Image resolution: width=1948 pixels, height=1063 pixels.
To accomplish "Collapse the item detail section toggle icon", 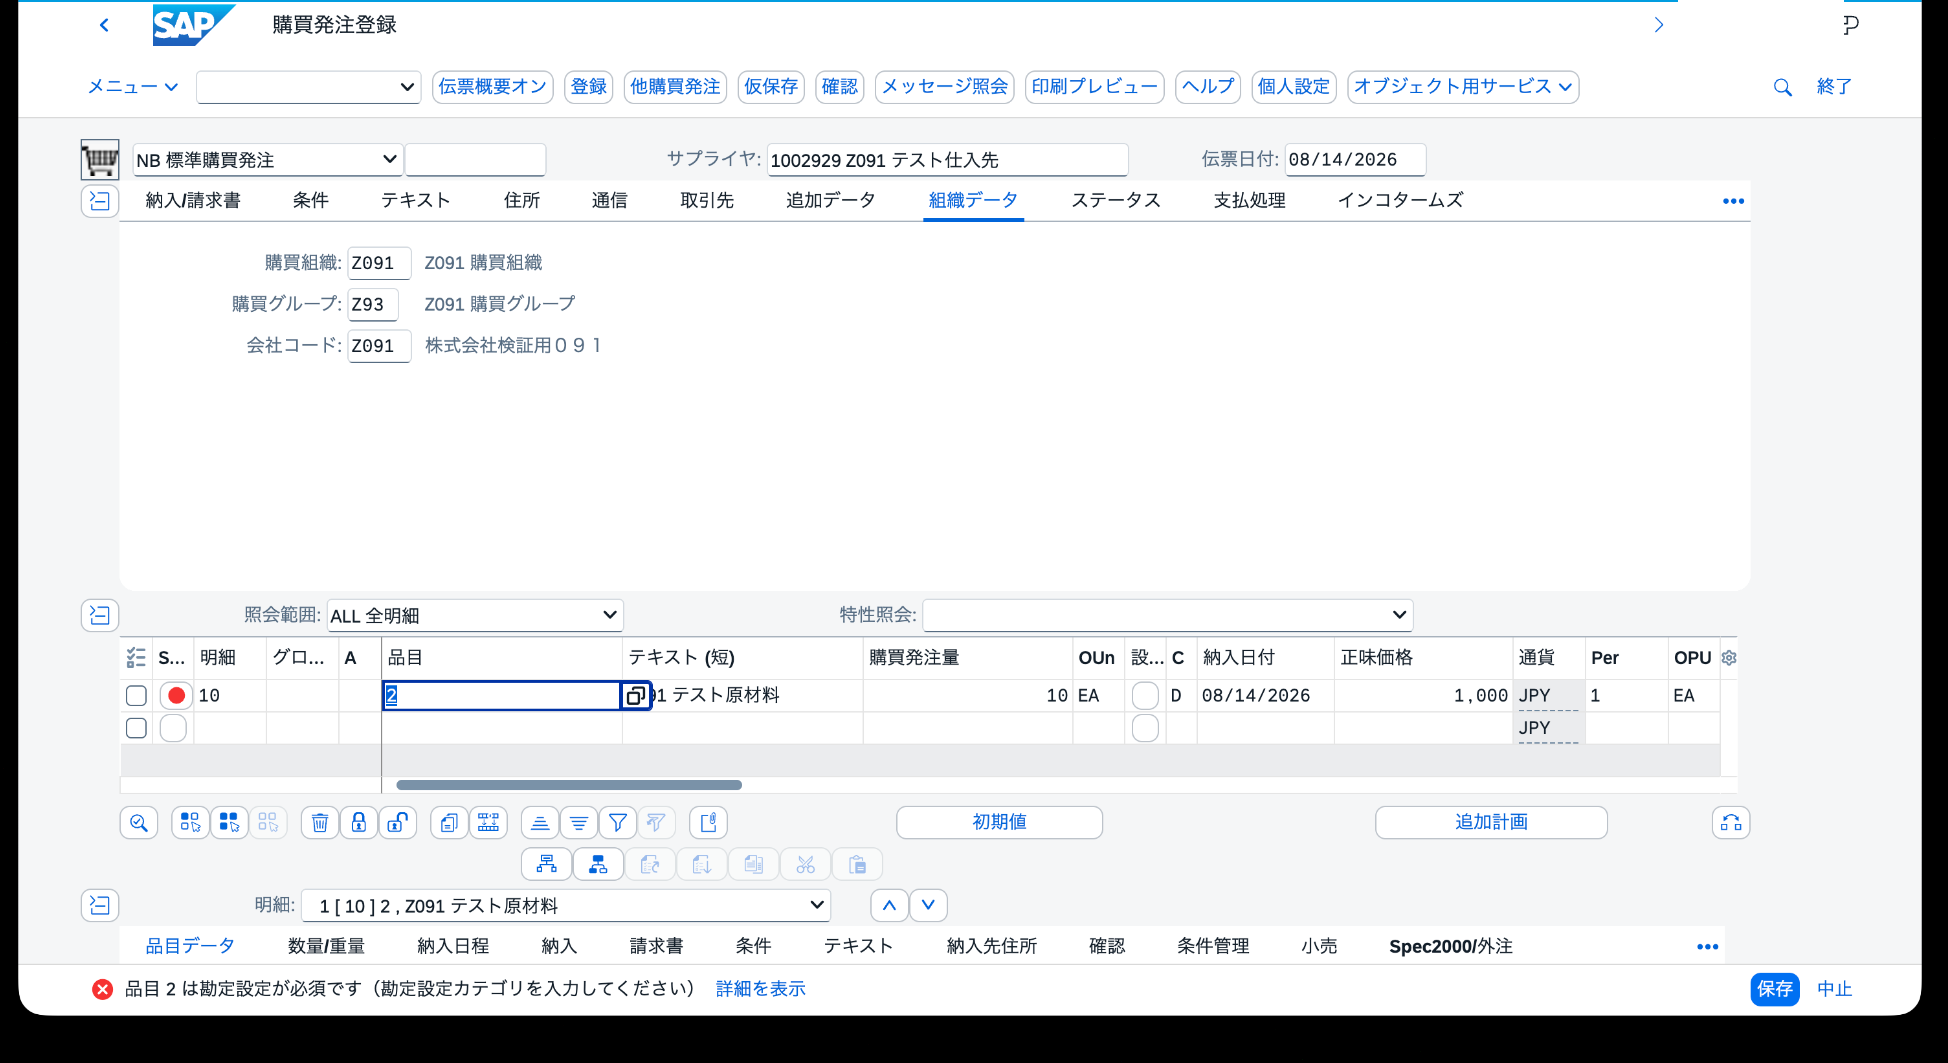I will pos(100,905).
